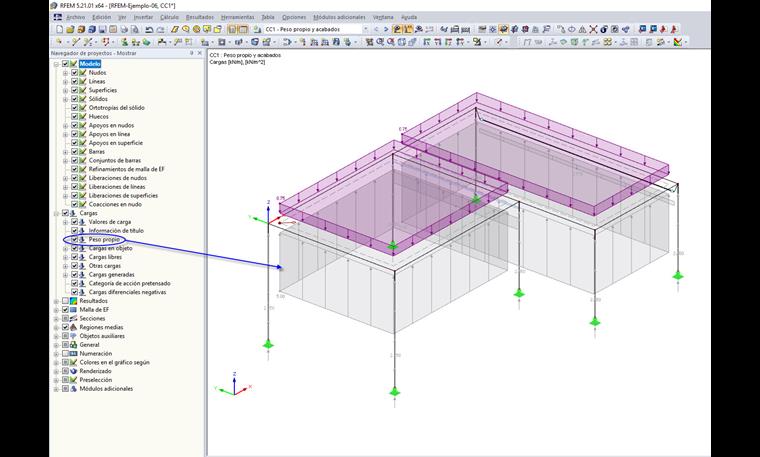This screenshot has width=760, height=457.
Task: Click the Open file folder icon
Action: (x=70, y=30)
